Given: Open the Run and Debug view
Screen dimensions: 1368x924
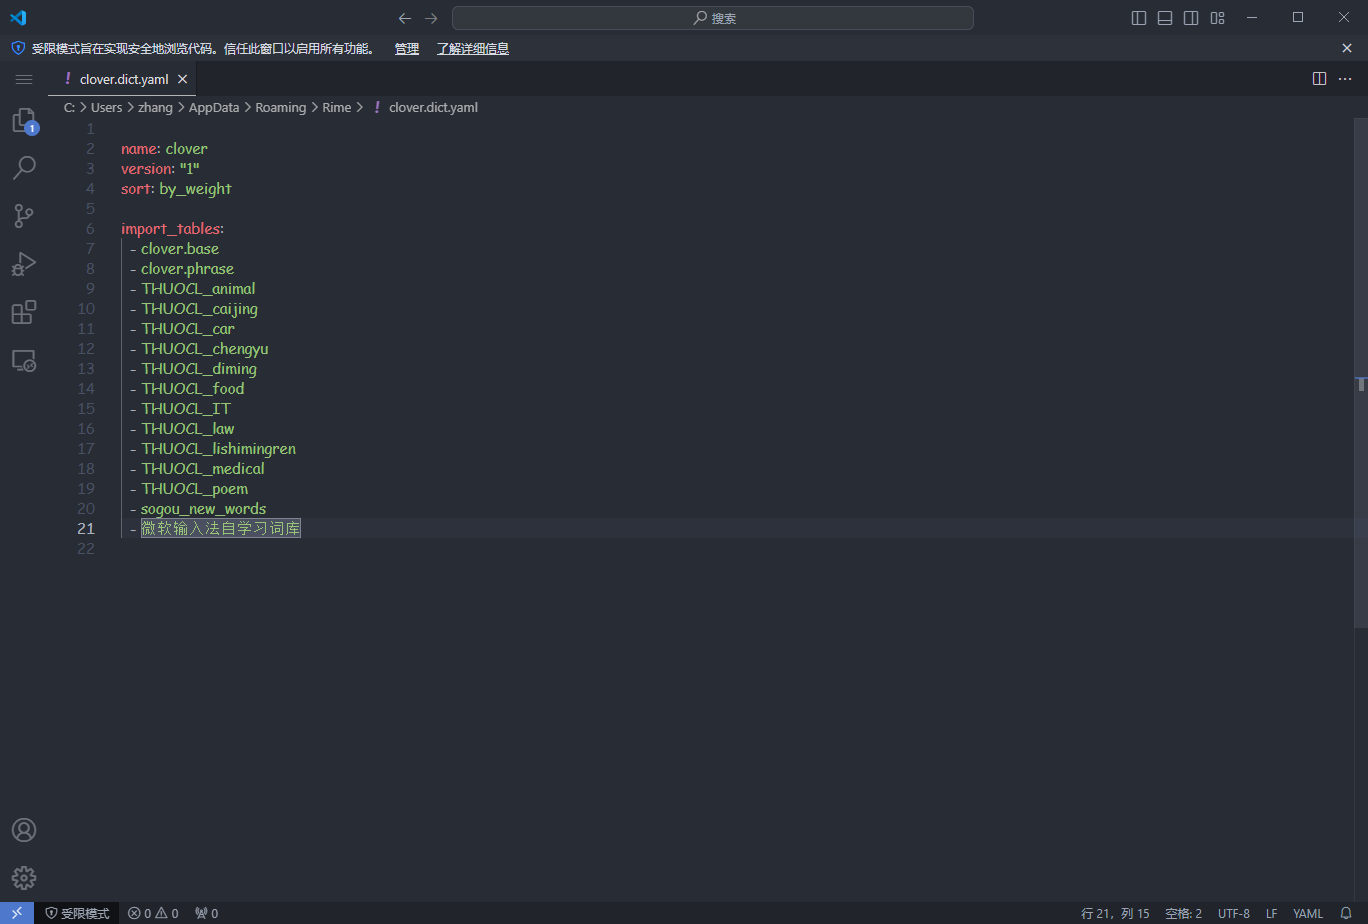Looking at the screenshot, I should [x=24, y=264].
